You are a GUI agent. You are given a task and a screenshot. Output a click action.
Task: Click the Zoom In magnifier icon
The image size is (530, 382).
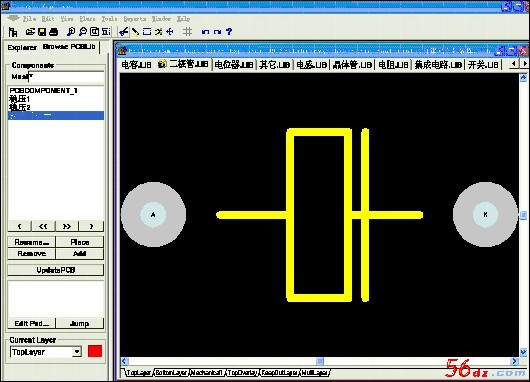[x=71, y=32]
